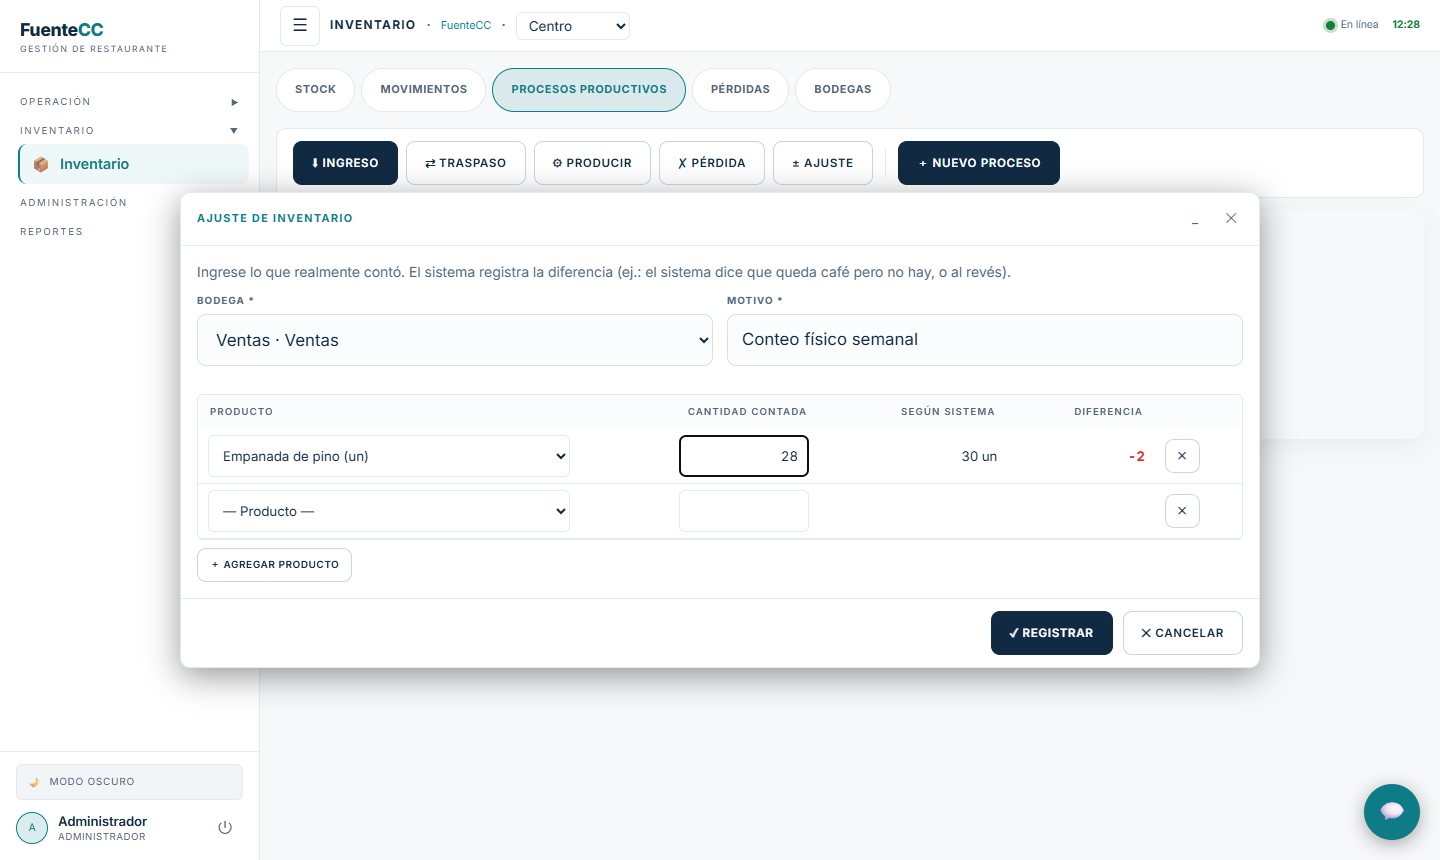The width and height of the screenshot is (1440, 860).
Task: Click the Motivo text field
Action: [985, 340]
